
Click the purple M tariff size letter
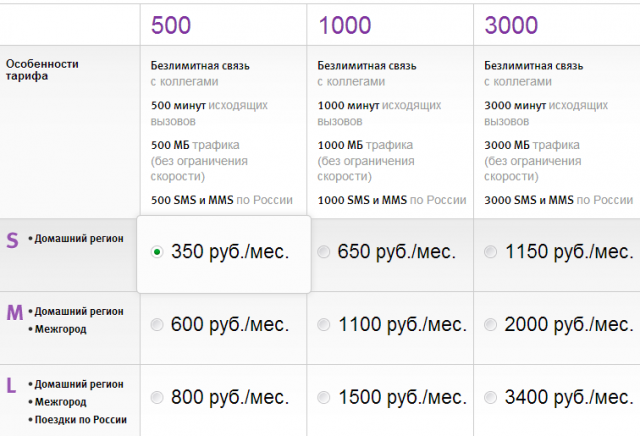click(x=14, y=312)
